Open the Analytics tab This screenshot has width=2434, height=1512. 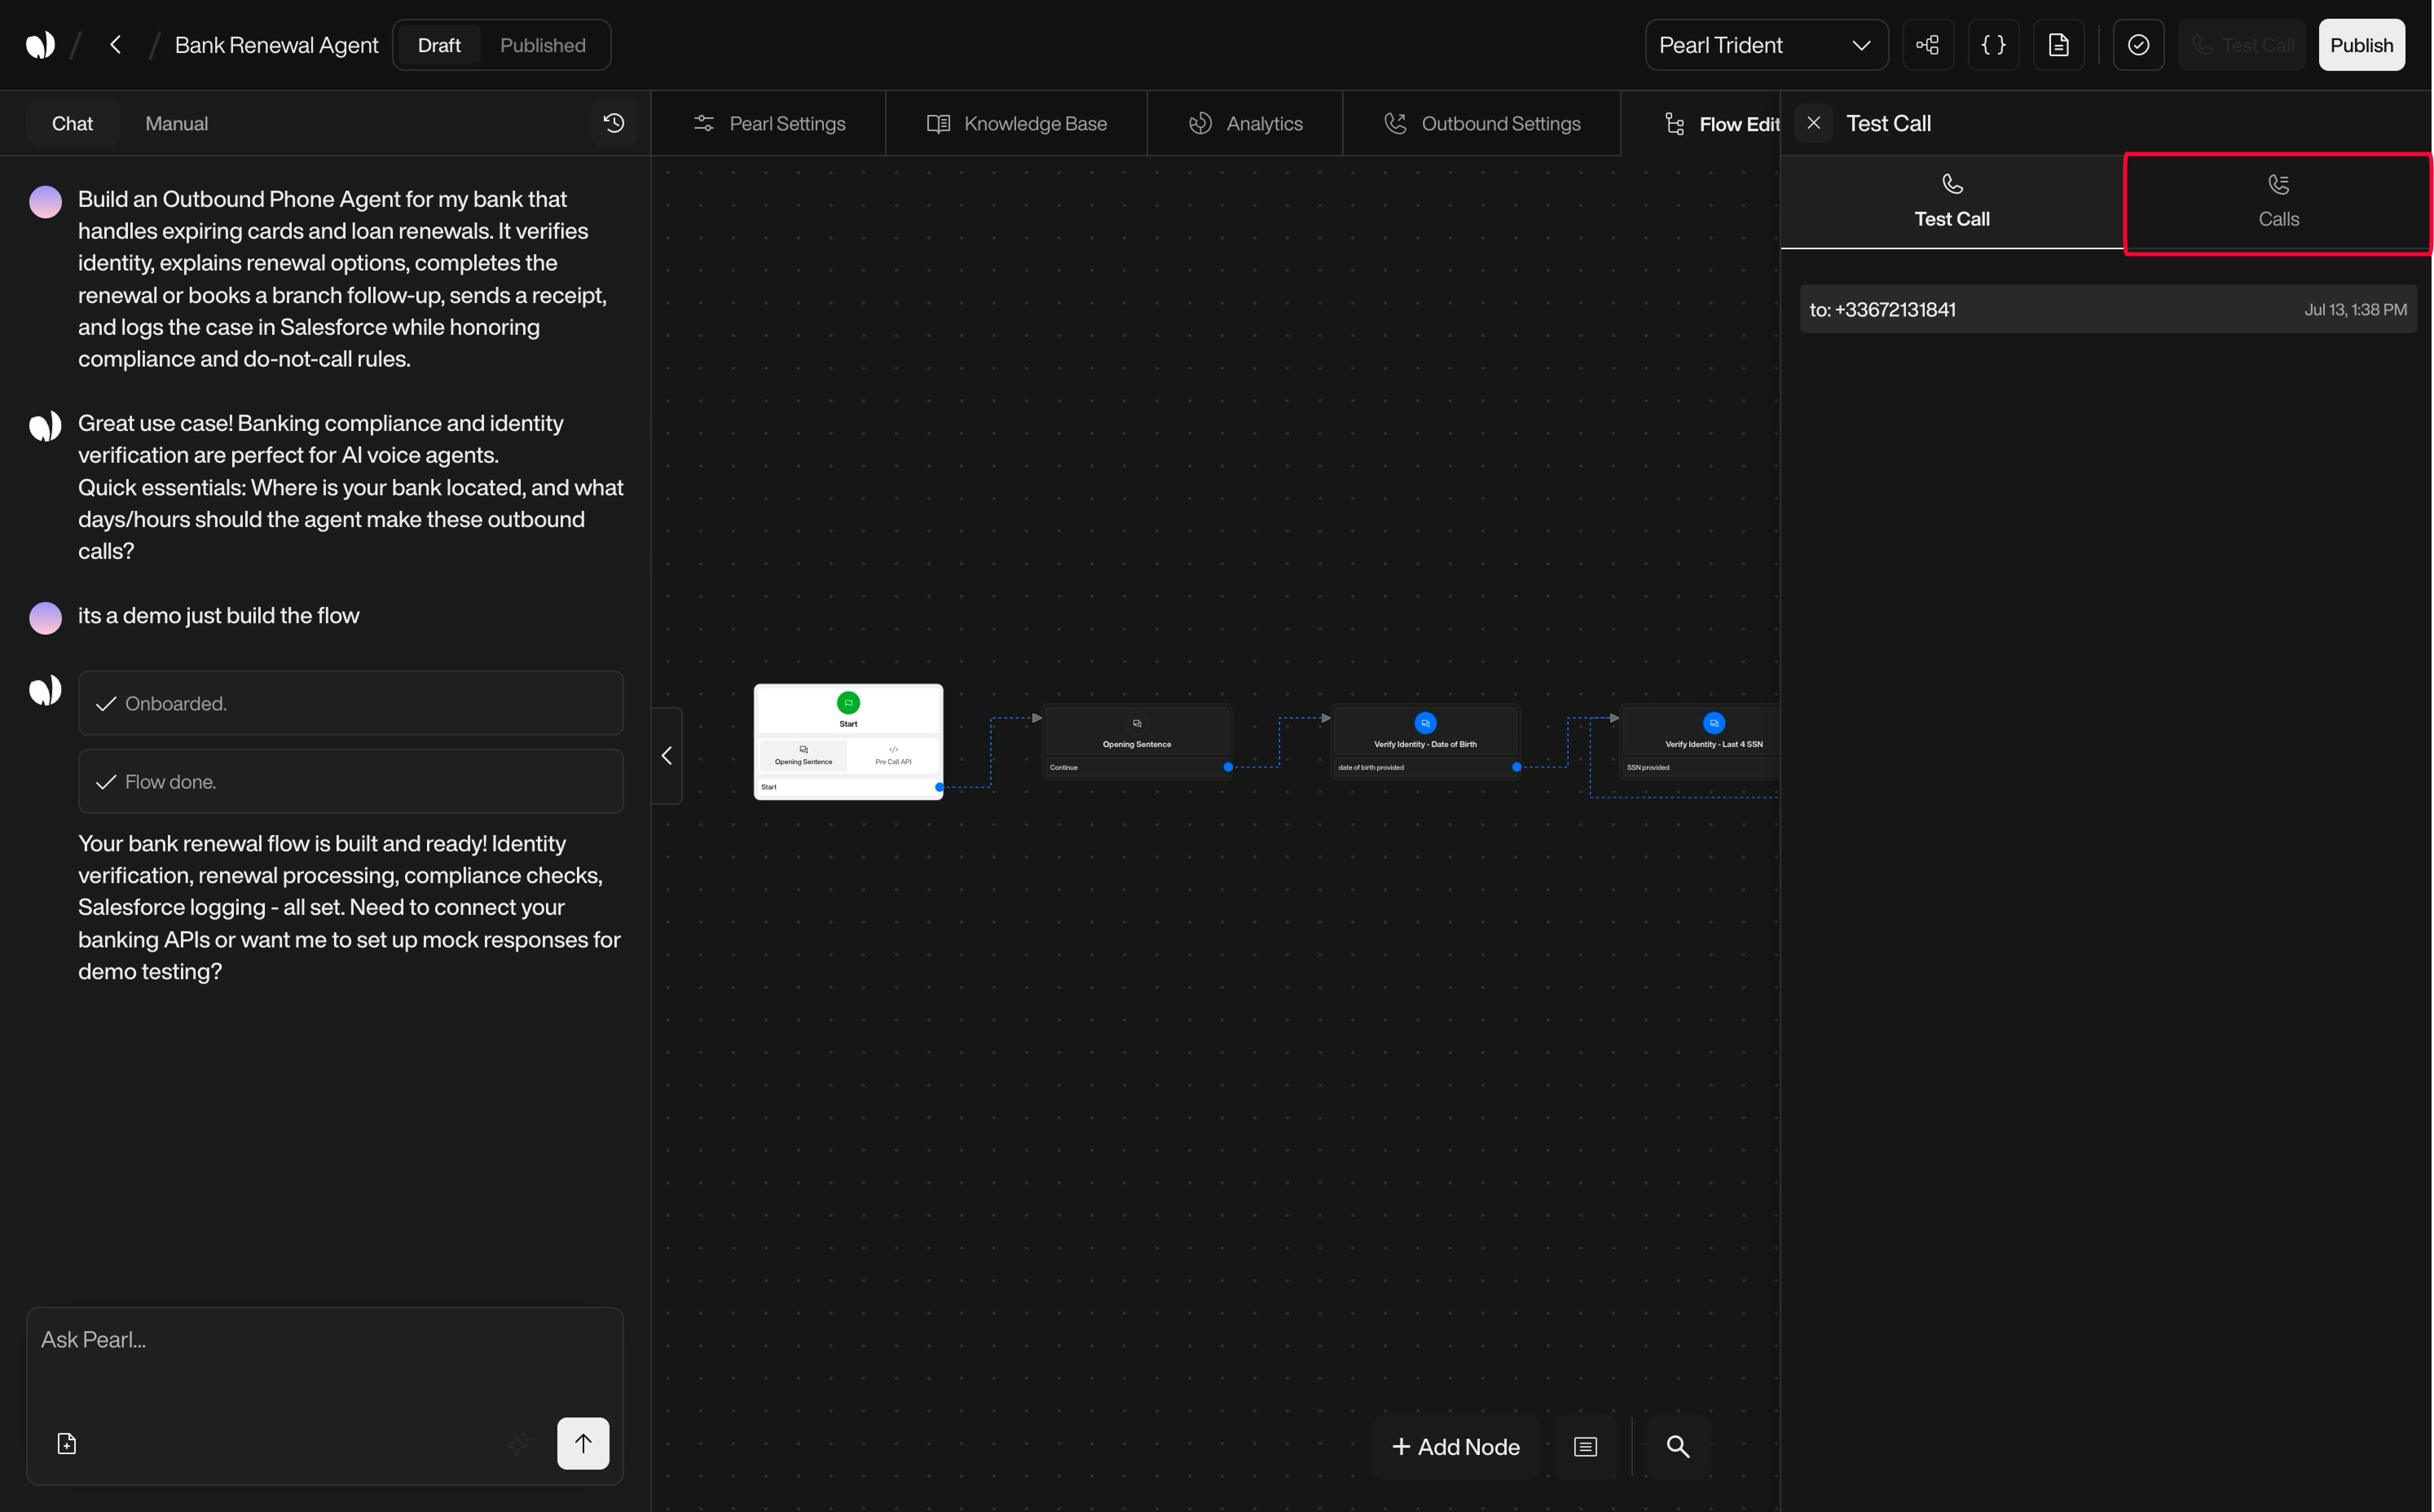(x=1245, y=122)
